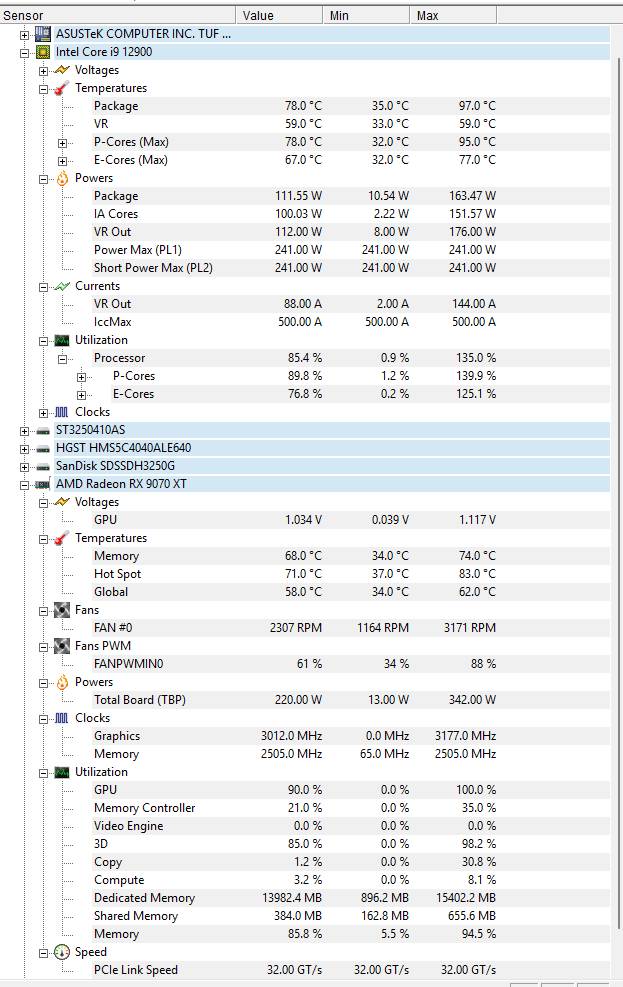
Task: Click the 3171 RPM max value
Action: tap(469, 628)
